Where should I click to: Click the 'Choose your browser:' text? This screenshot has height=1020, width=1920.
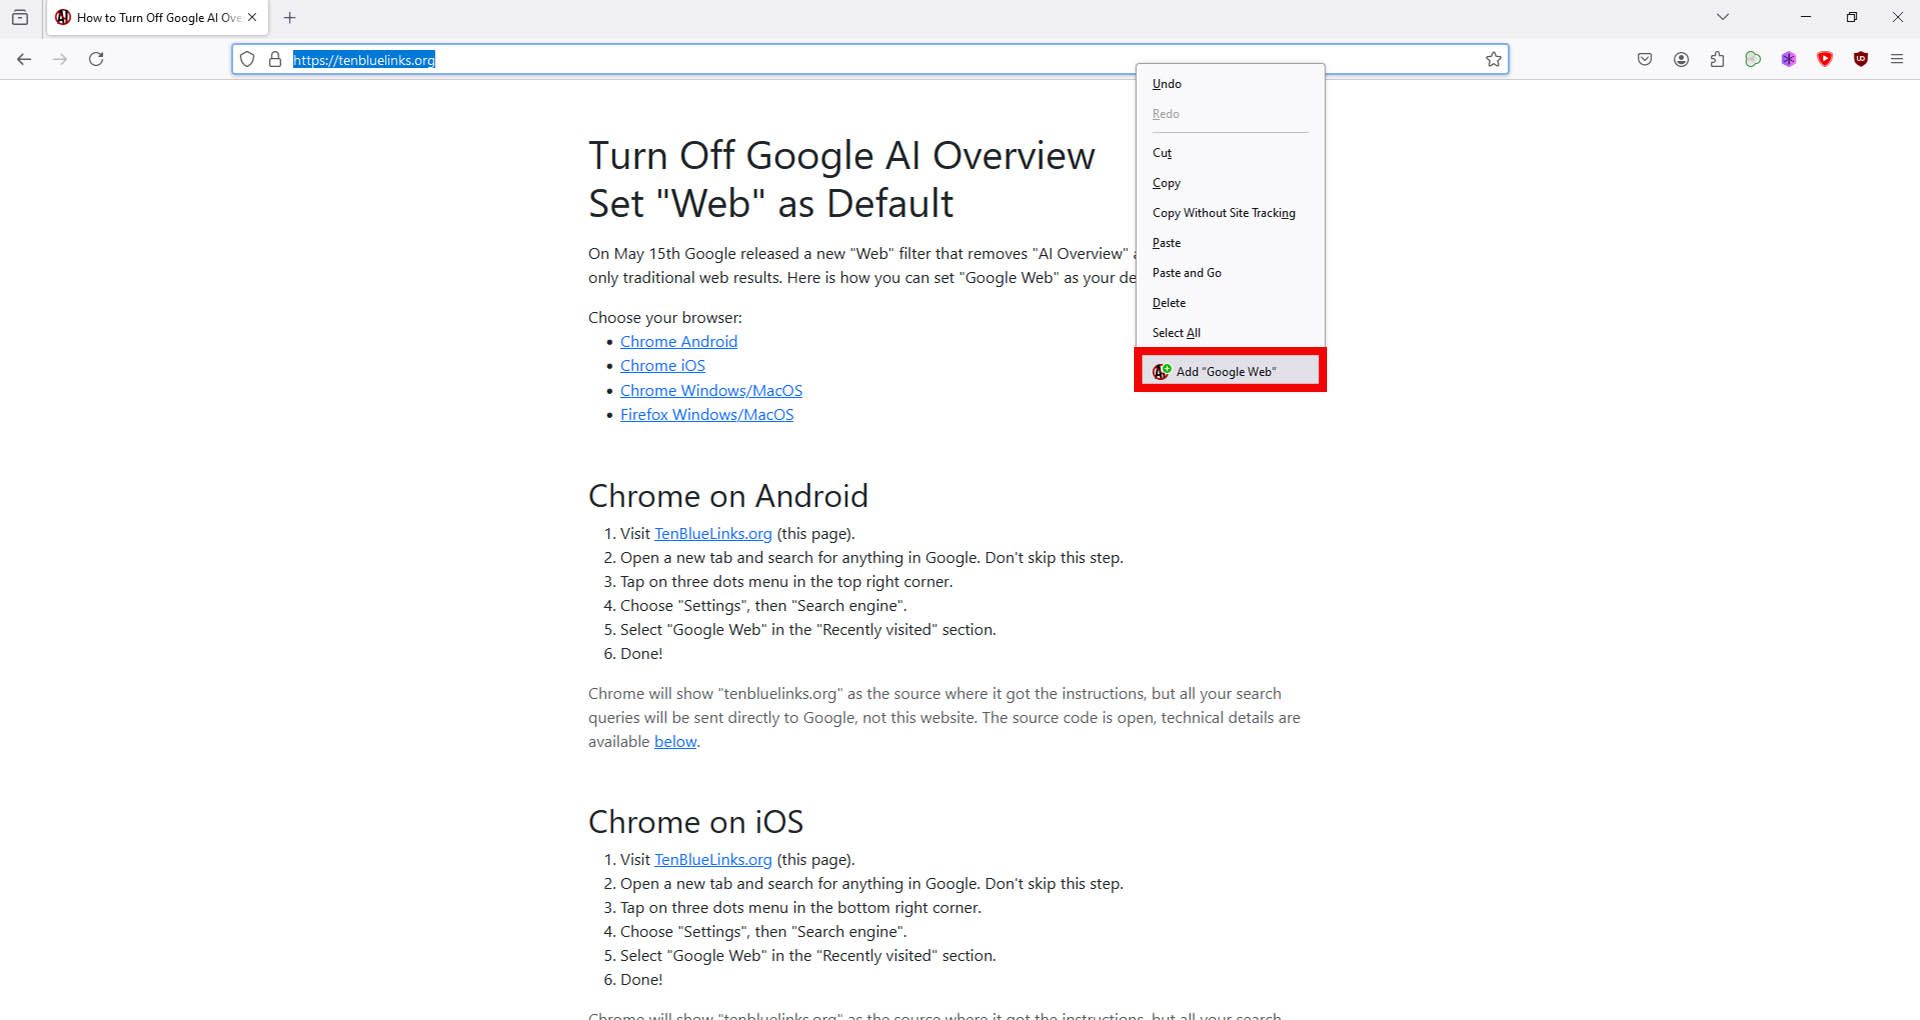click(x=665, y=318)
